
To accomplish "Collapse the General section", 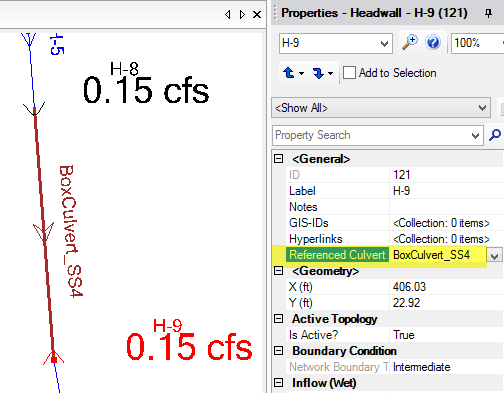I will coord(278,159).
